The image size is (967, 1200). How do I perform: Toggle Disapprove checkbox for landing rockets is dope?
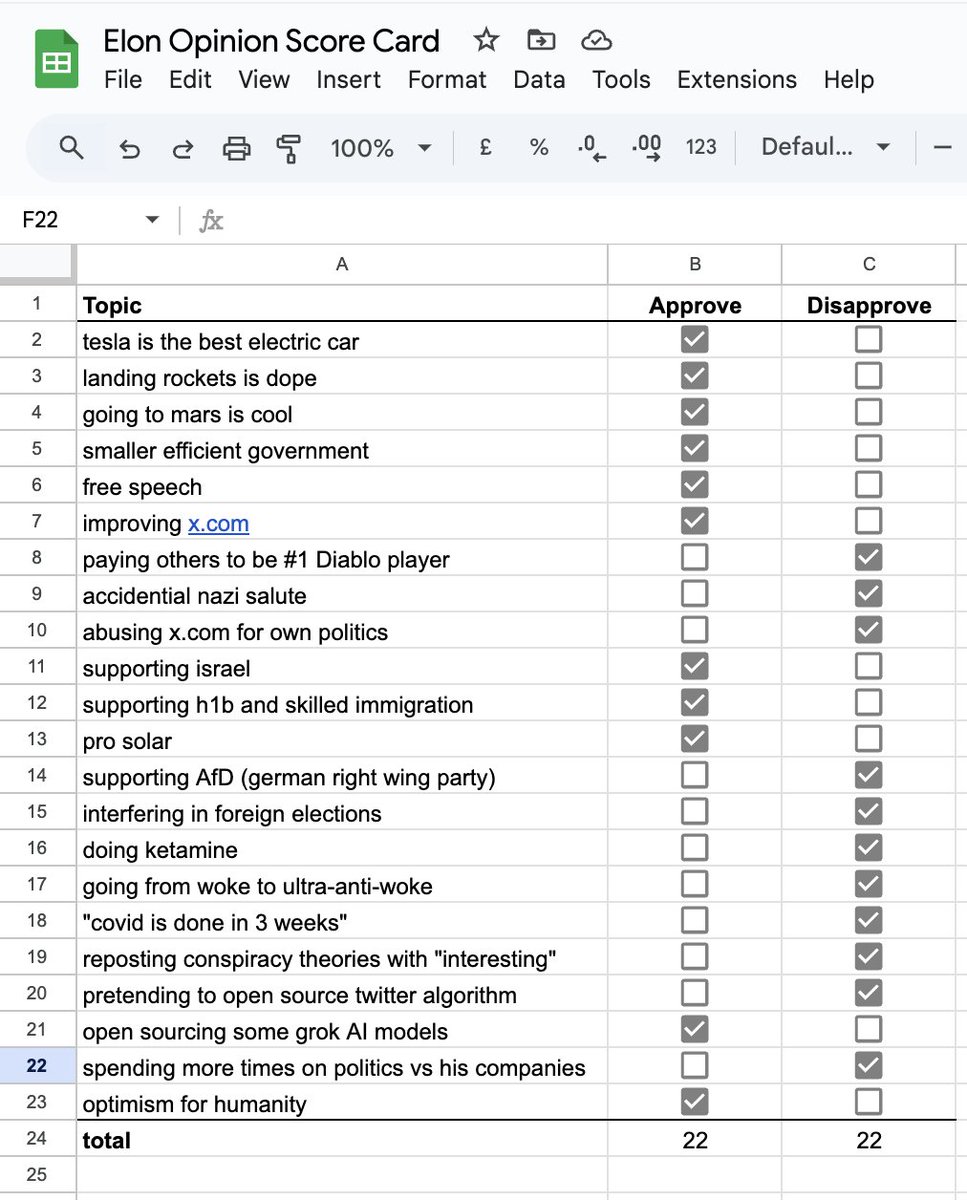(x=869, y=376)
